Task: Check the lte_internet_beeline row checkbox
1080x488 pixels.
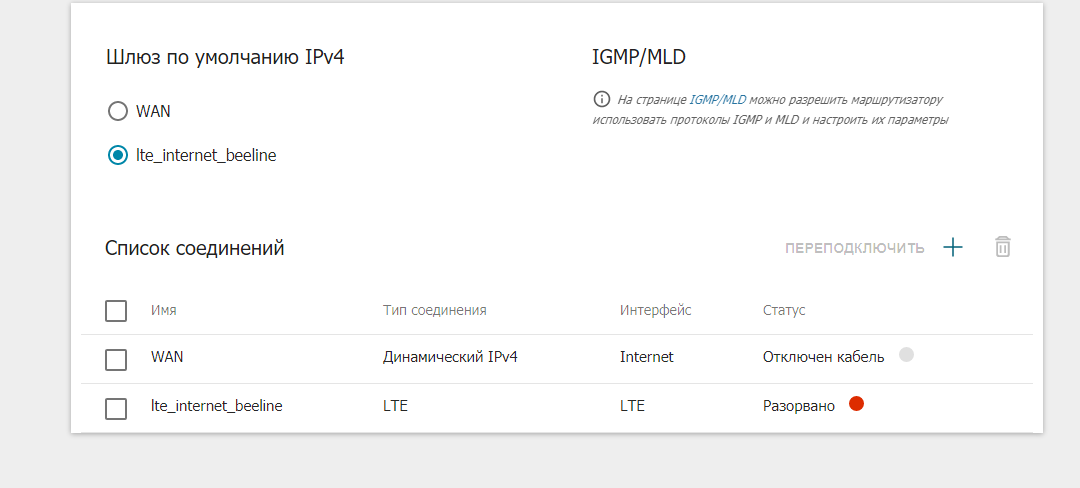Action: click(x=116, y=408)
